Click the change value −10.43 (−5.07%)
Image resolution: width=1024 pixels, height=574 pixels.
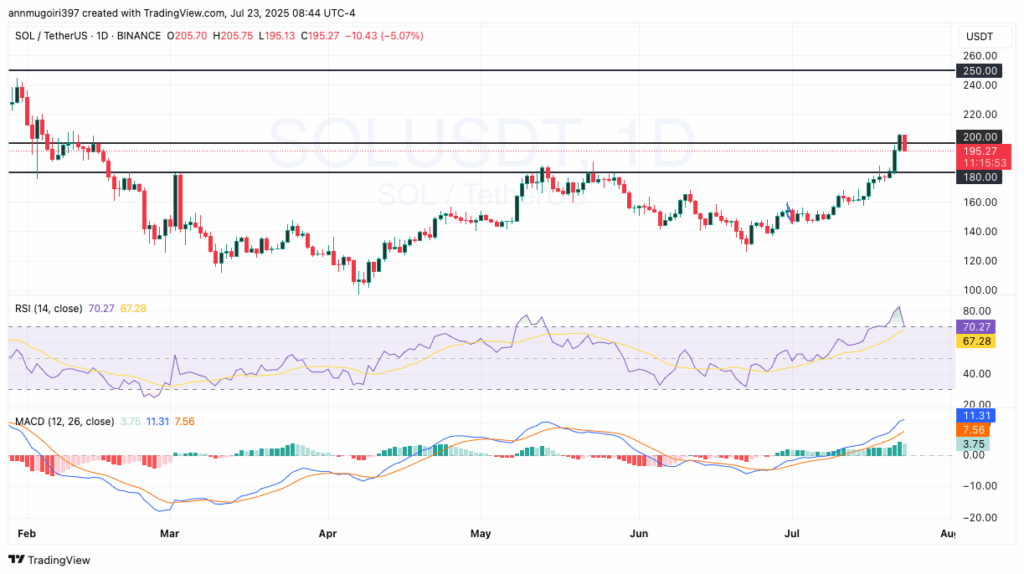[384, 36]
